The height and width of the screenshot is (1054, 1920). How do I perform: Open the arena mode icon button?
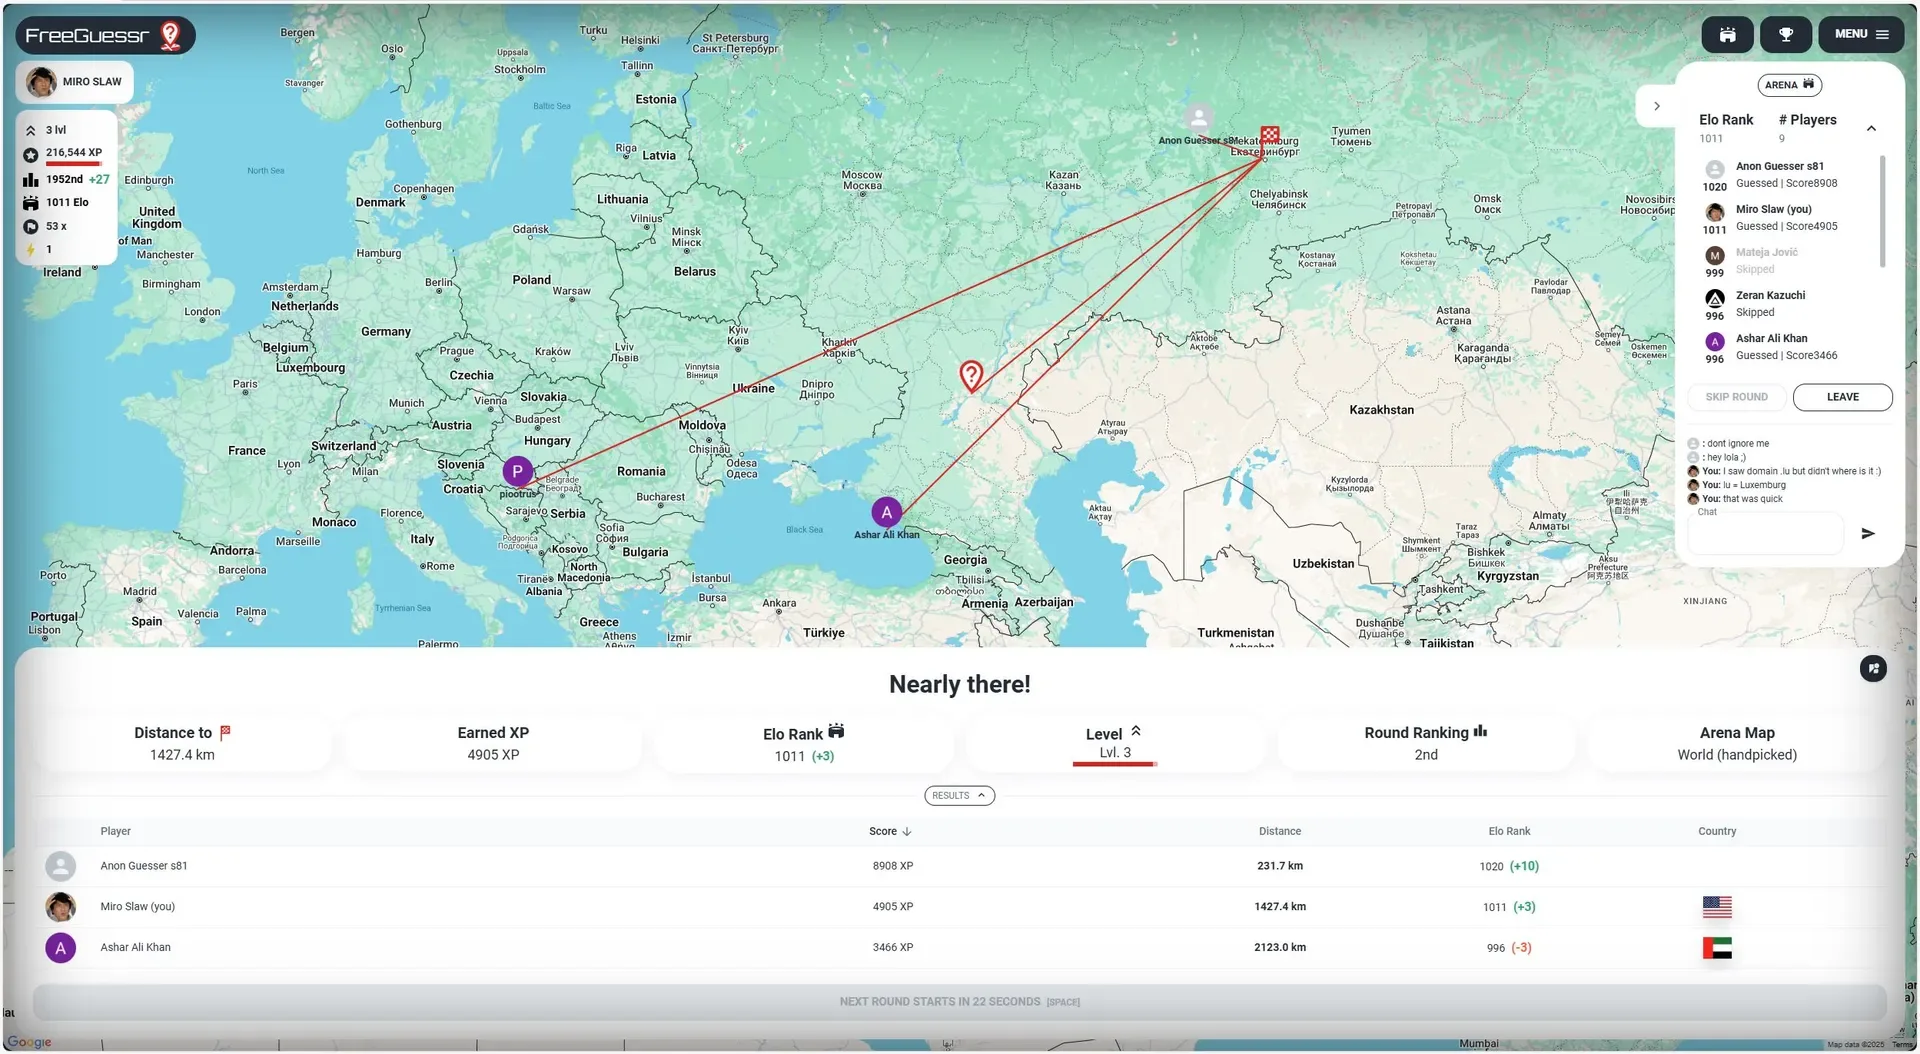1727,34
